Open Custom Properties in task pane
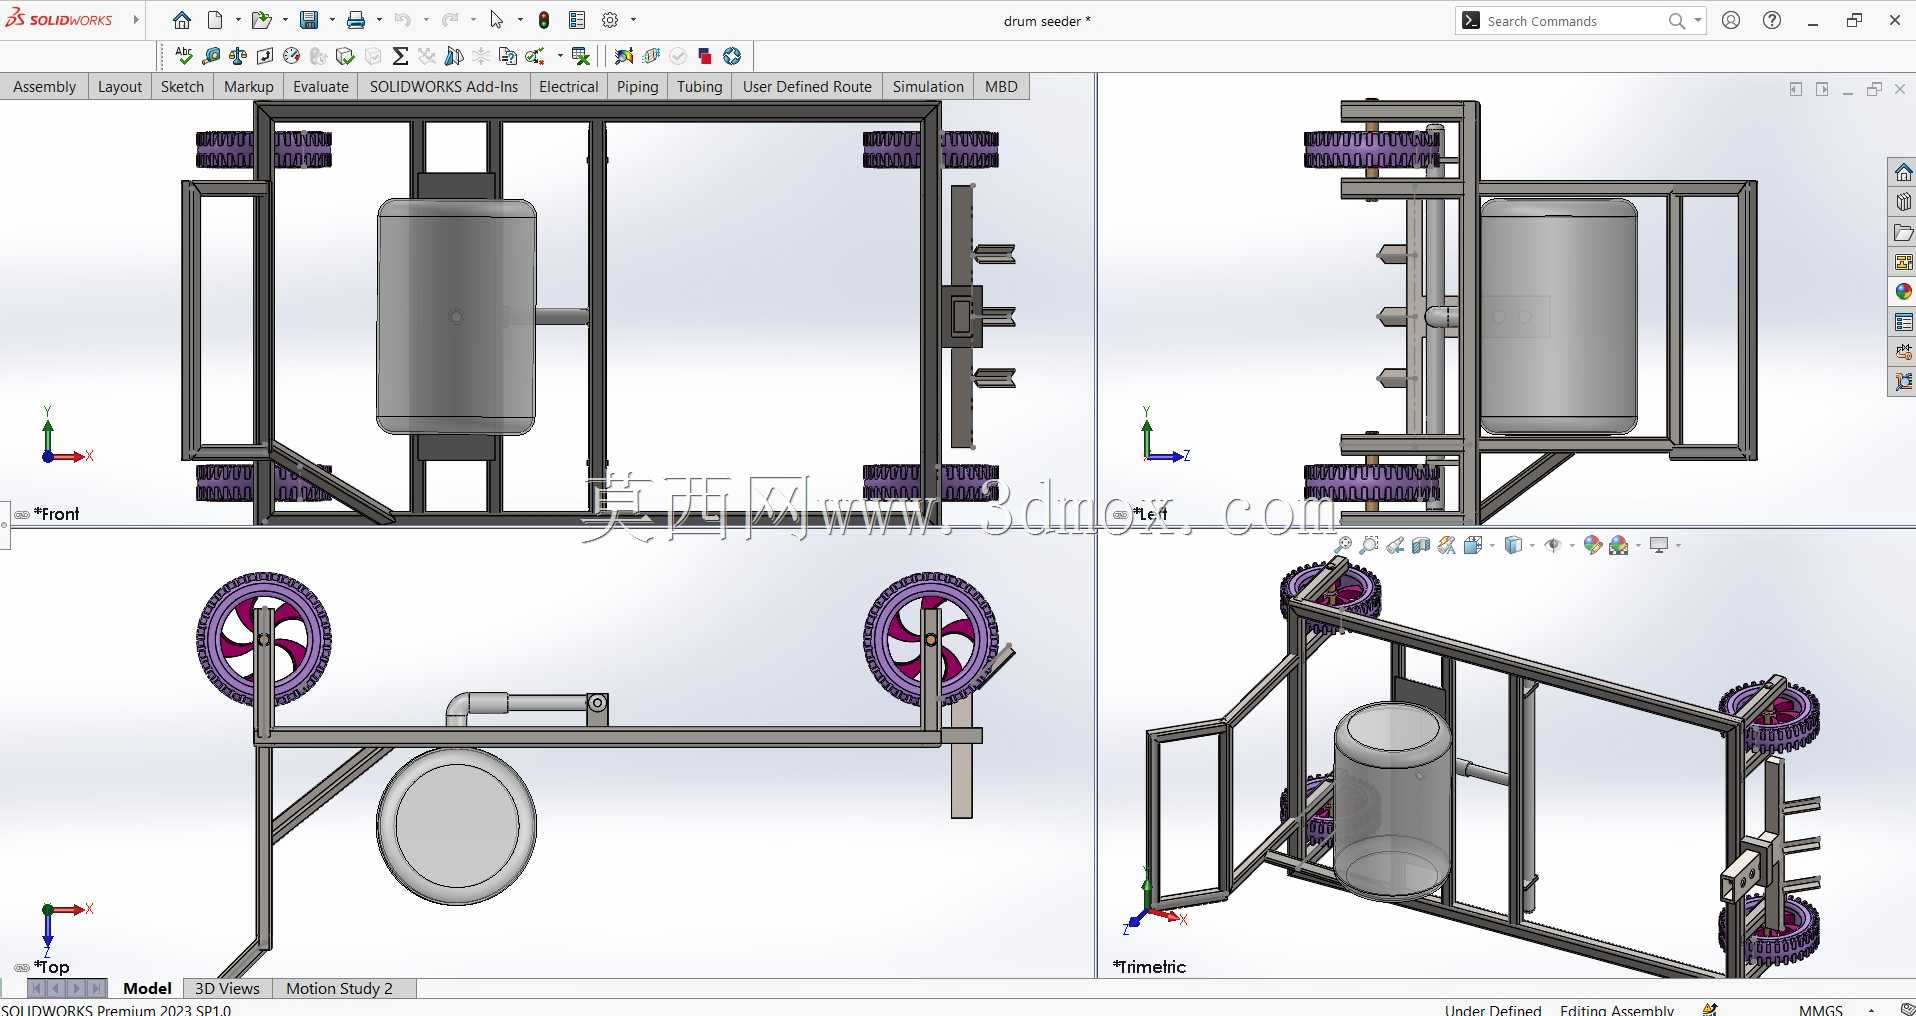The width and height of the screenshot is (1916, 1016). [1903, 322]
